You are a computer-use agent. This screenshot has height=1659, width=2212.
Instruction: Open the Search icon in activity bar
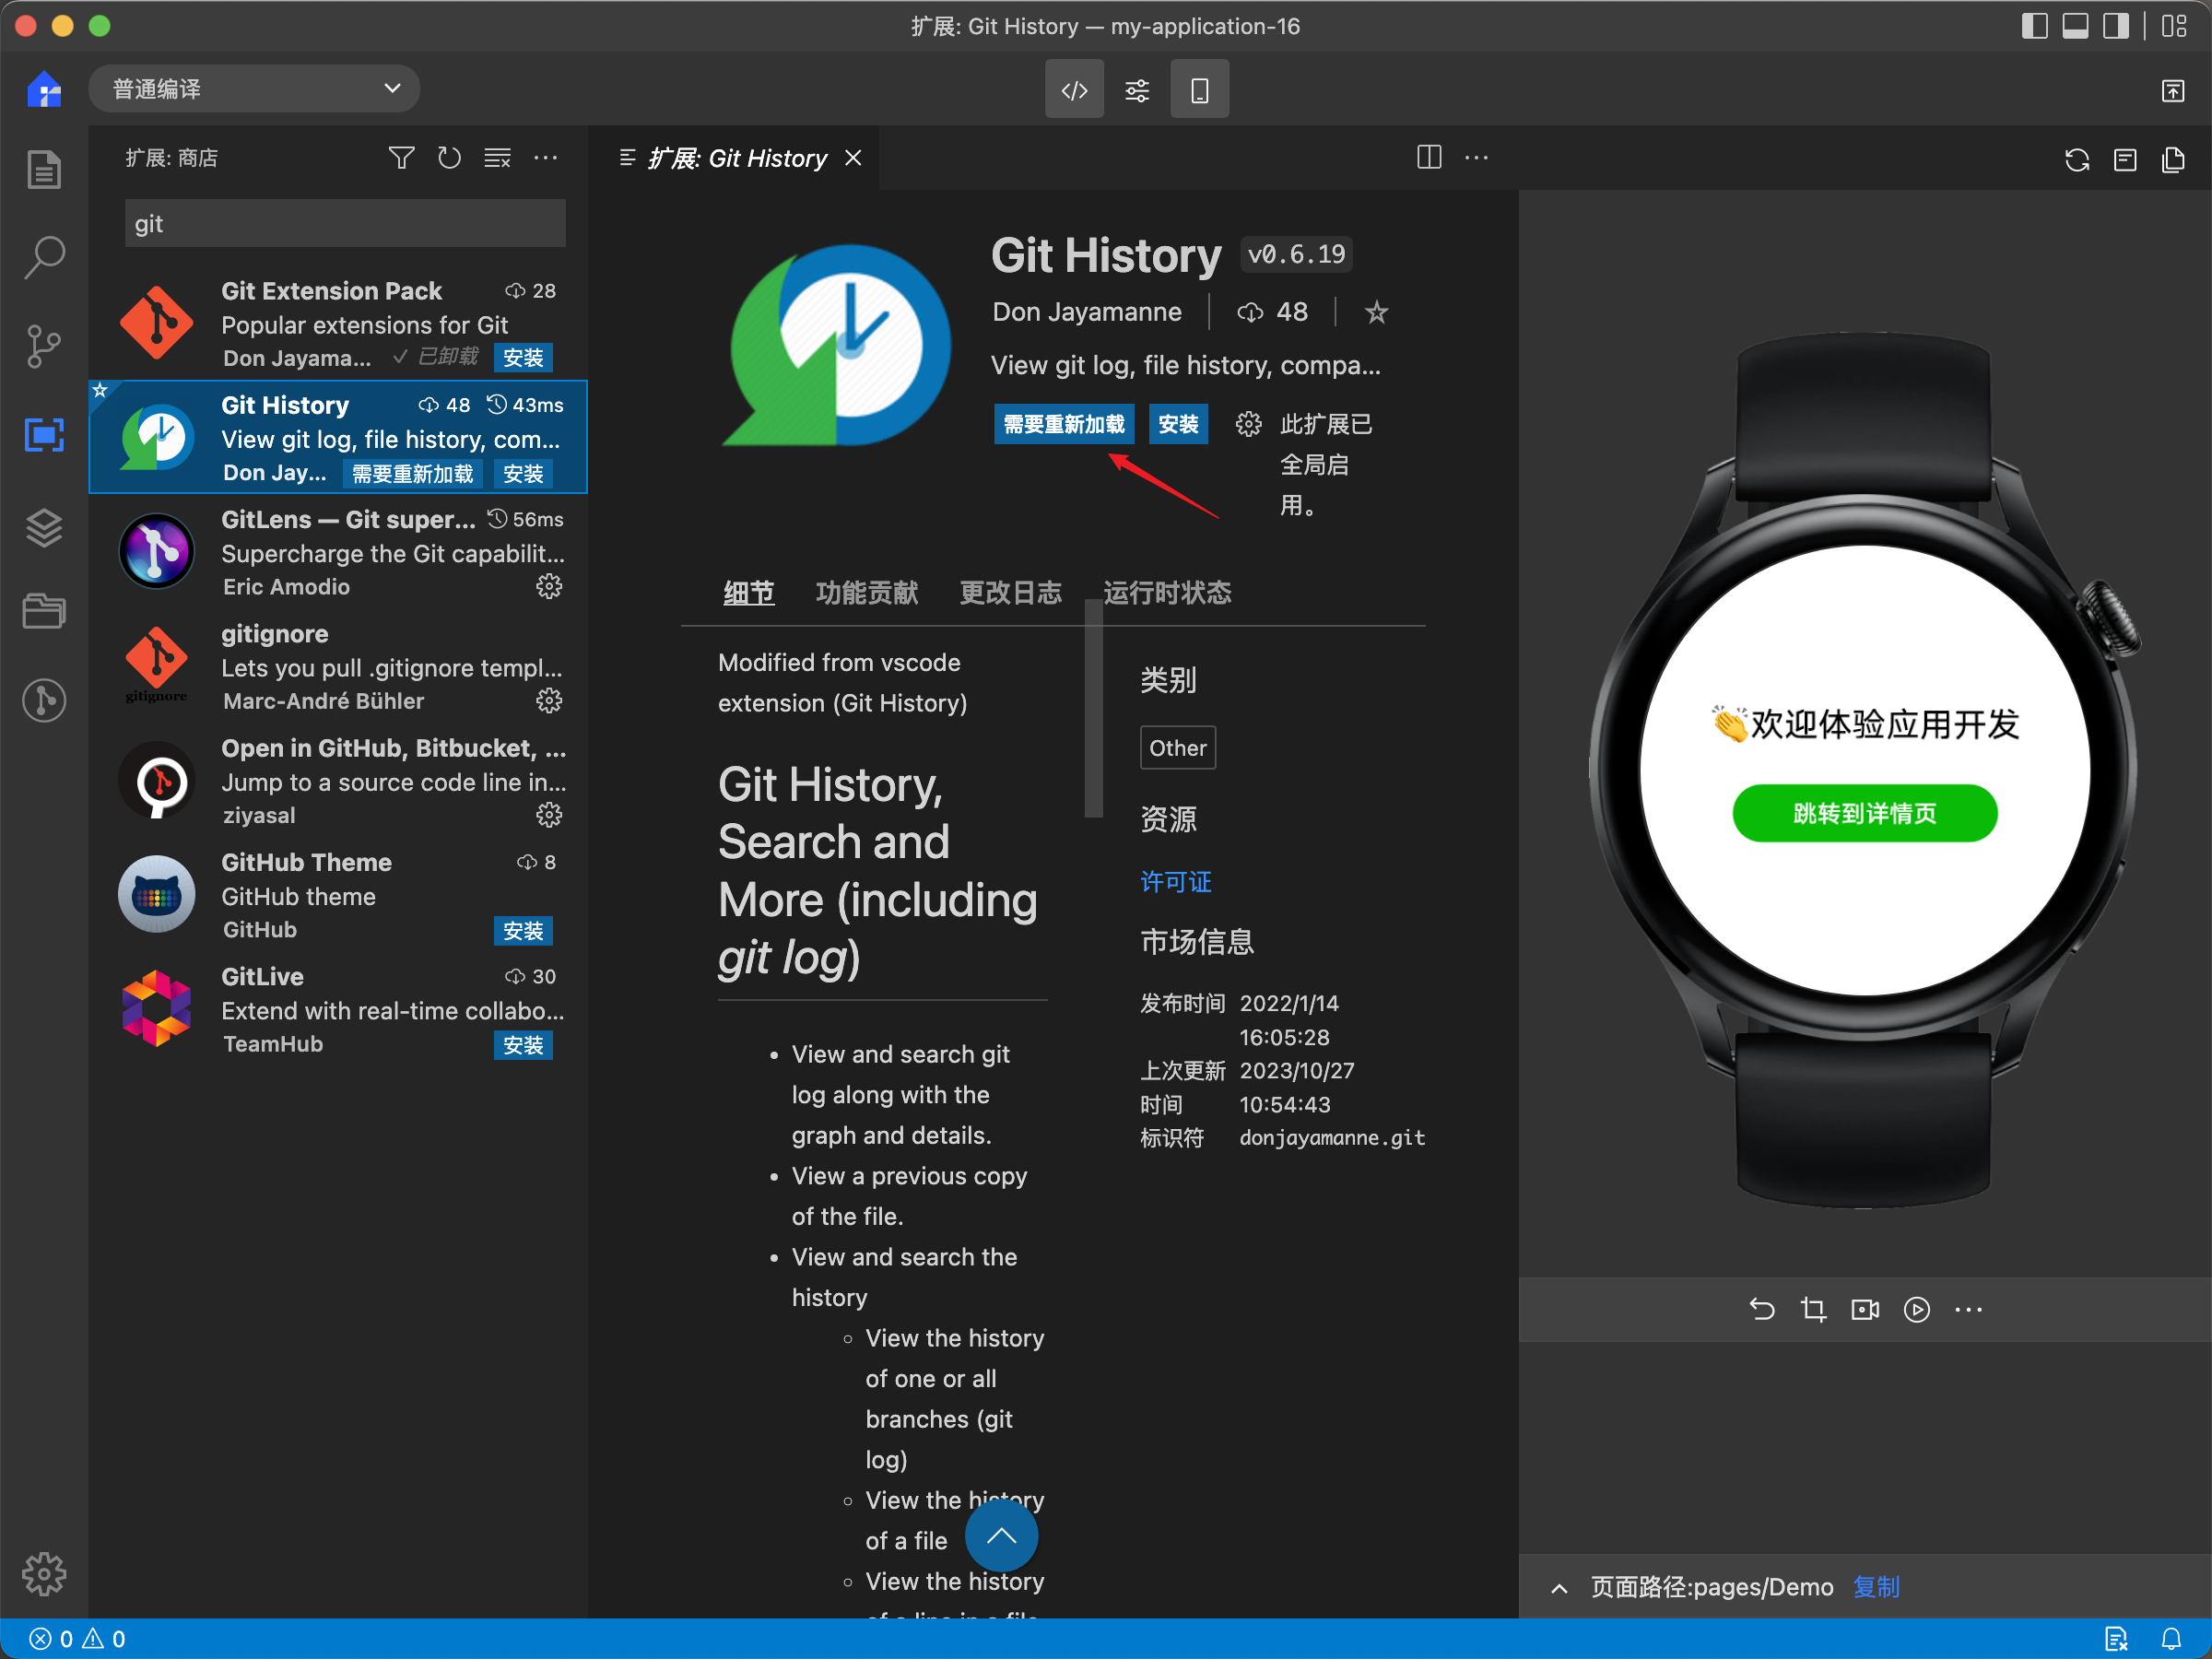click(44, 257)
